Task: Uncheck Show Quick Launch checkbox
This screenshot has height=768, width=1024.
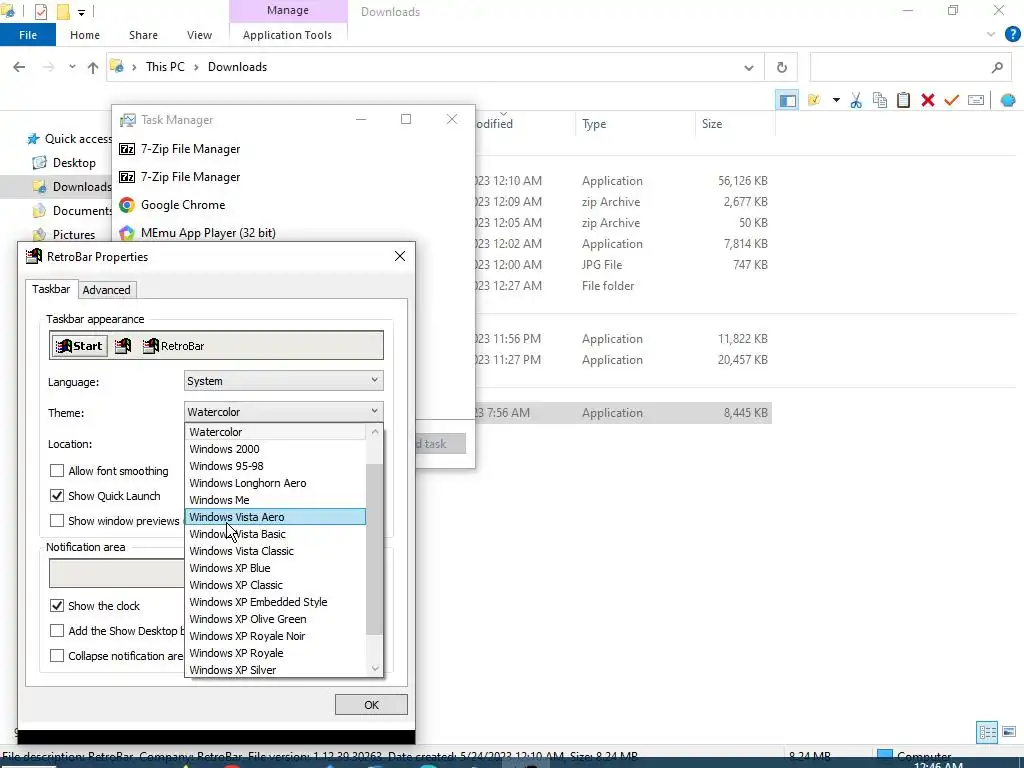Action: pyautogui.click(x=57, y=496)
